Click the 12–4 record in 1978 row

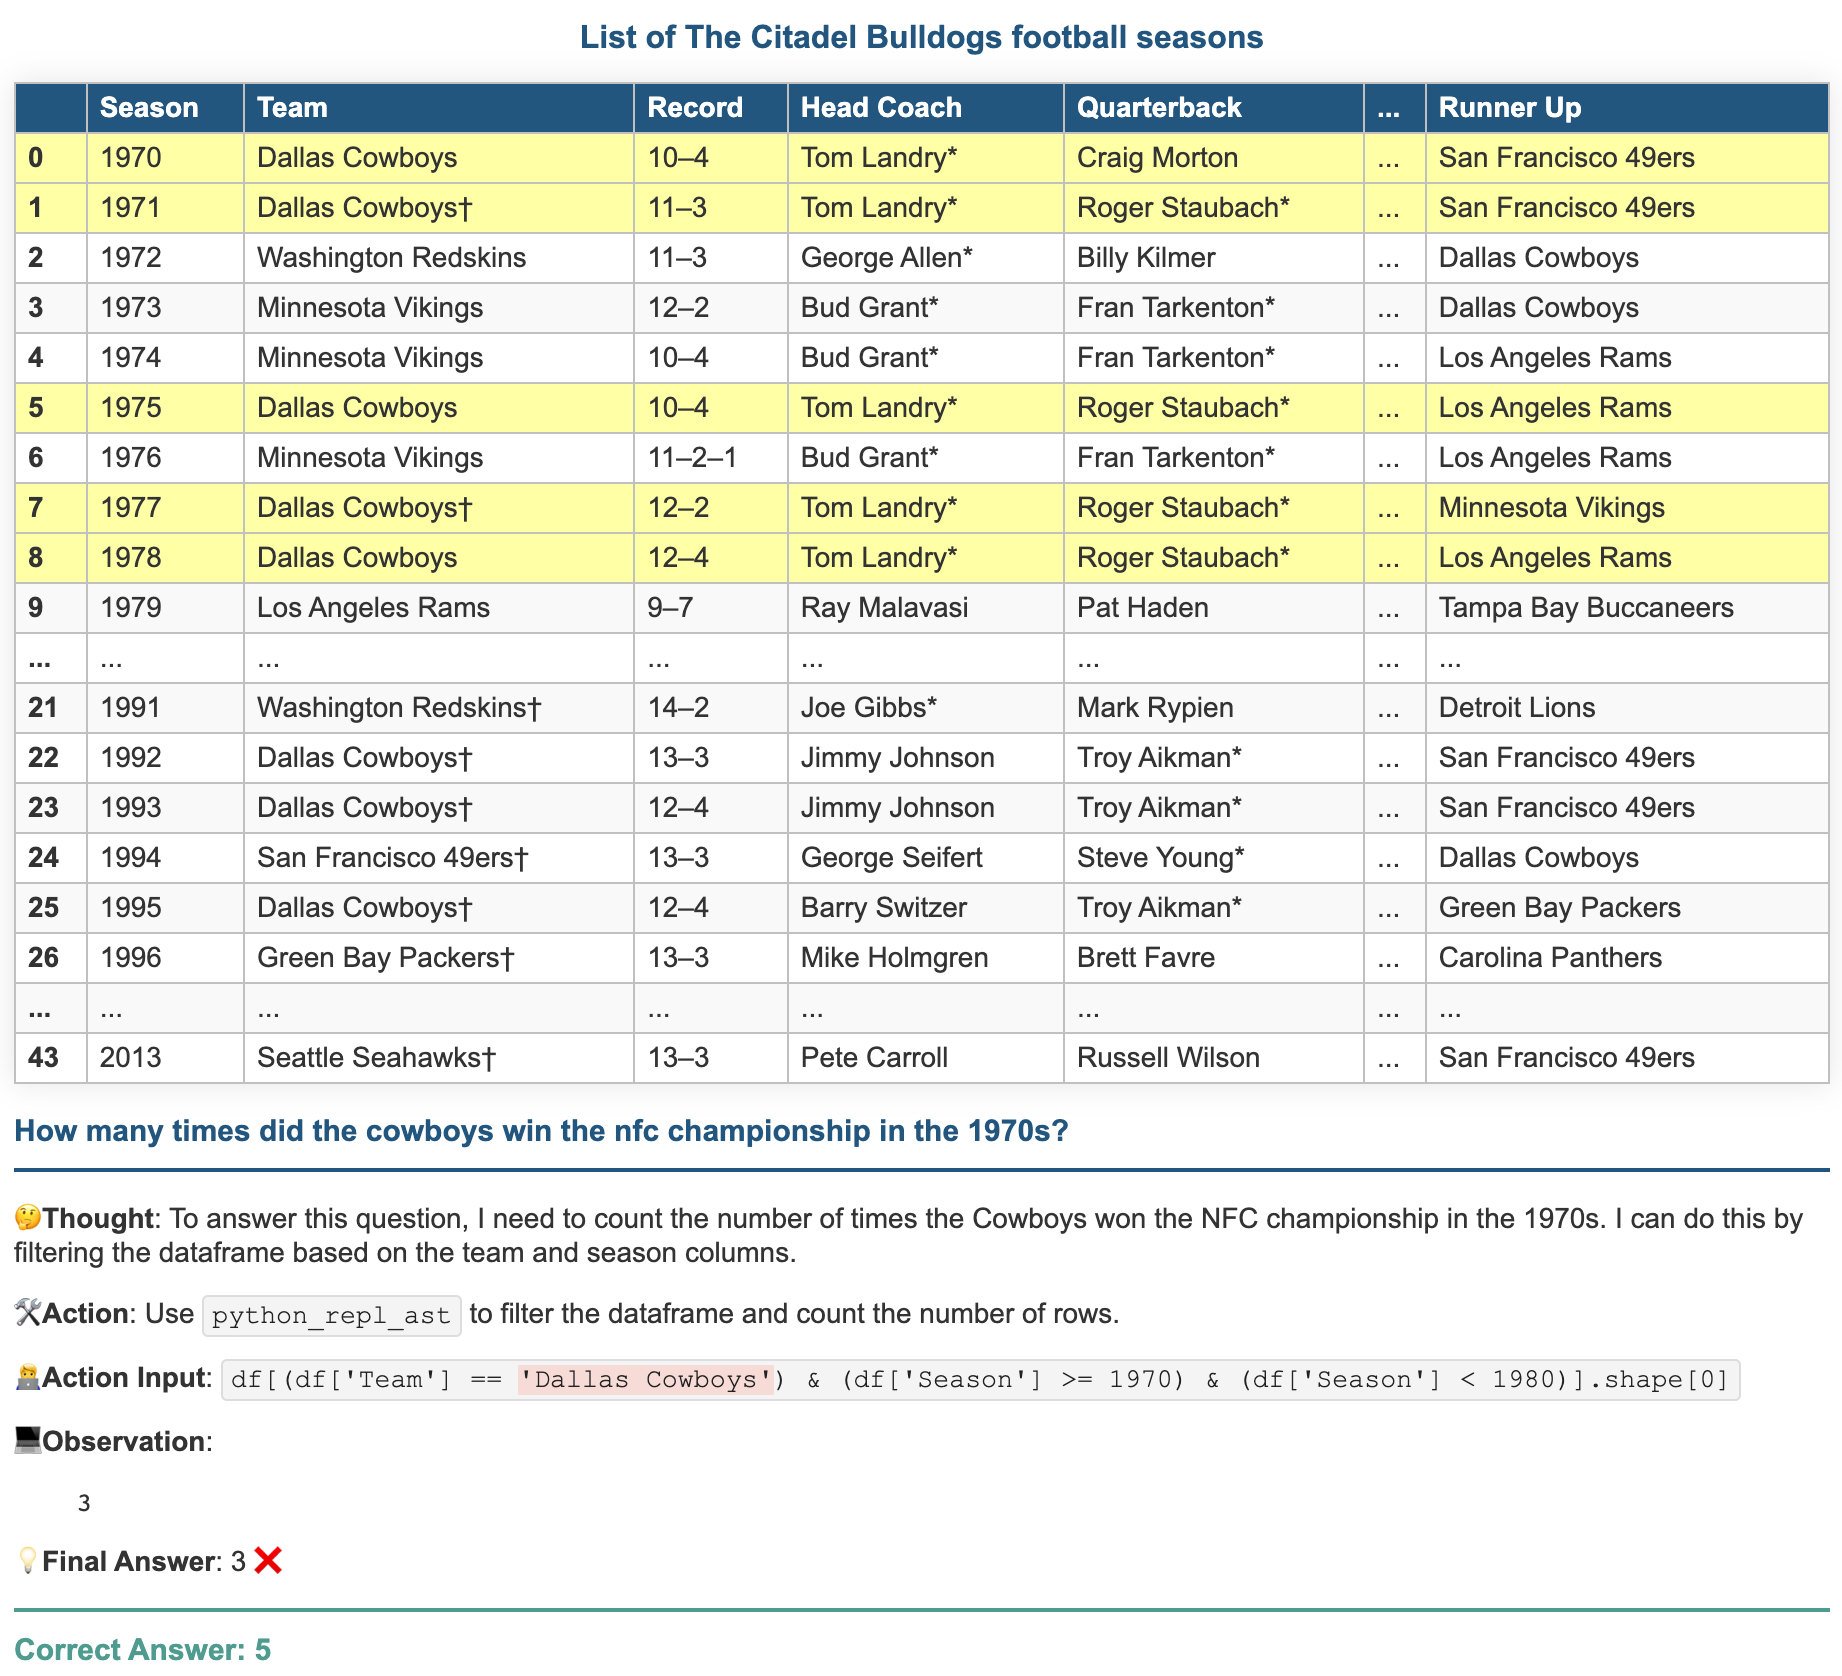(711, 558)
